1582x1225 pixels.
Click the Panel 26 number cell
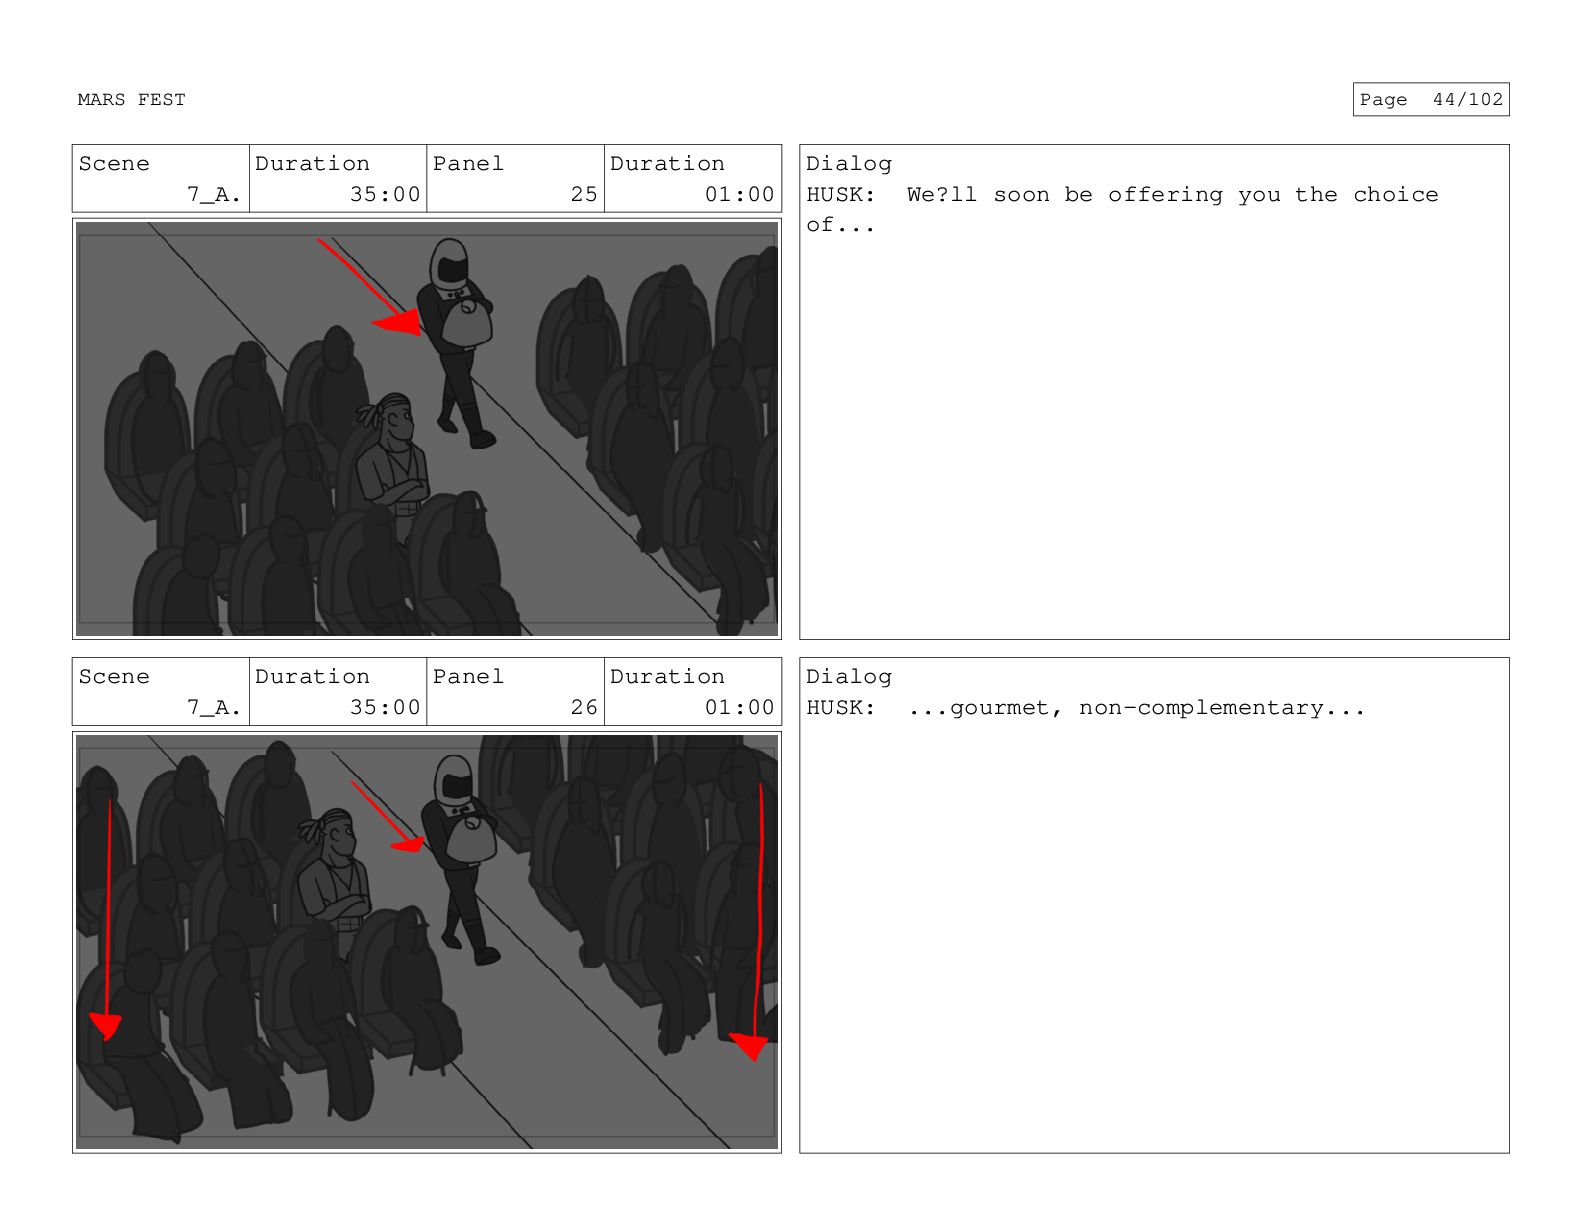[516, 692]
